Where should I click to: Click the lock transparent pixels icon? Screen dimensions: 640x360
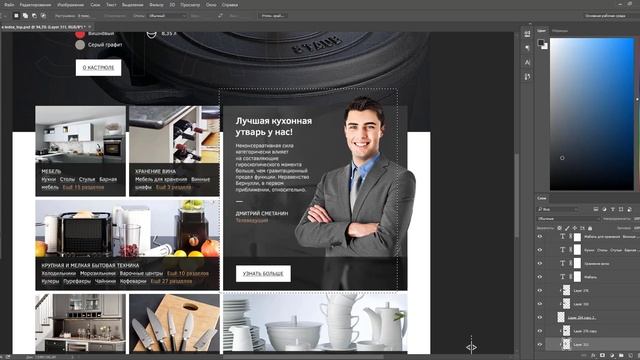coord(559,228)
